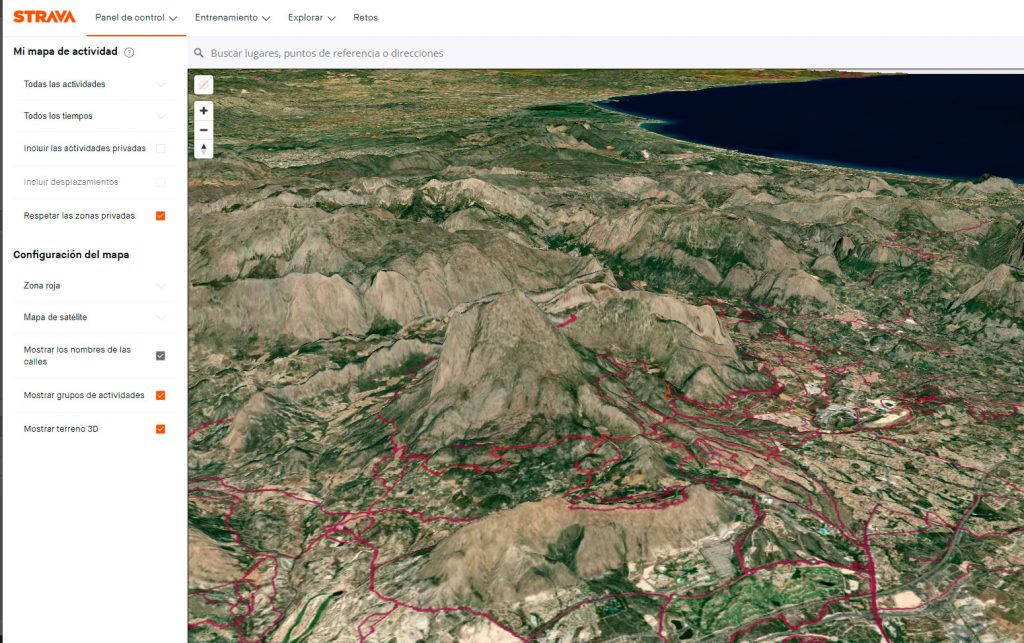Open the Entrenamiento menu
The width and height of the screenshot is (1024, 643).
pyautogui.click(x=232, y=18)
